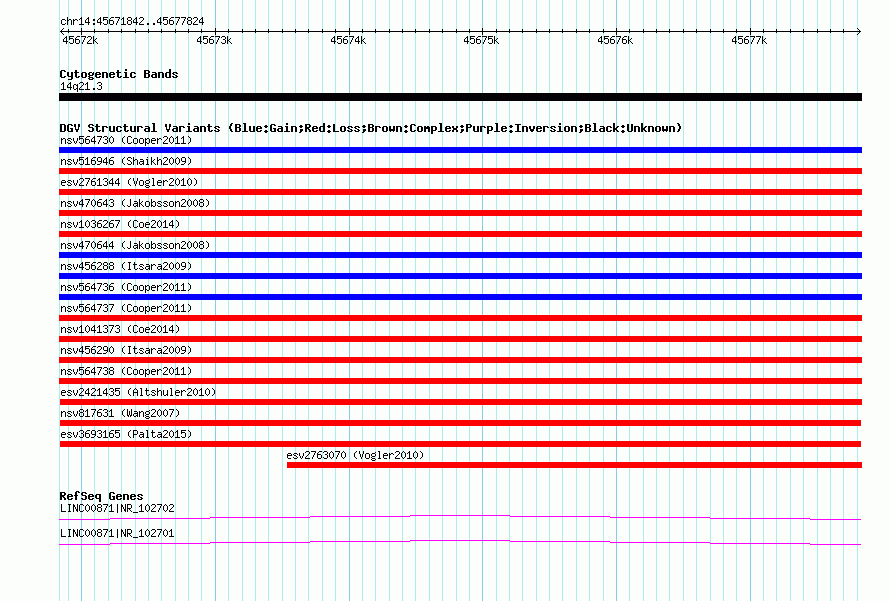The width and height of the screenshot is (890, 601).
Task: Open variant nsv456290 (Itsara2009) label
Action: coord(126,350)
